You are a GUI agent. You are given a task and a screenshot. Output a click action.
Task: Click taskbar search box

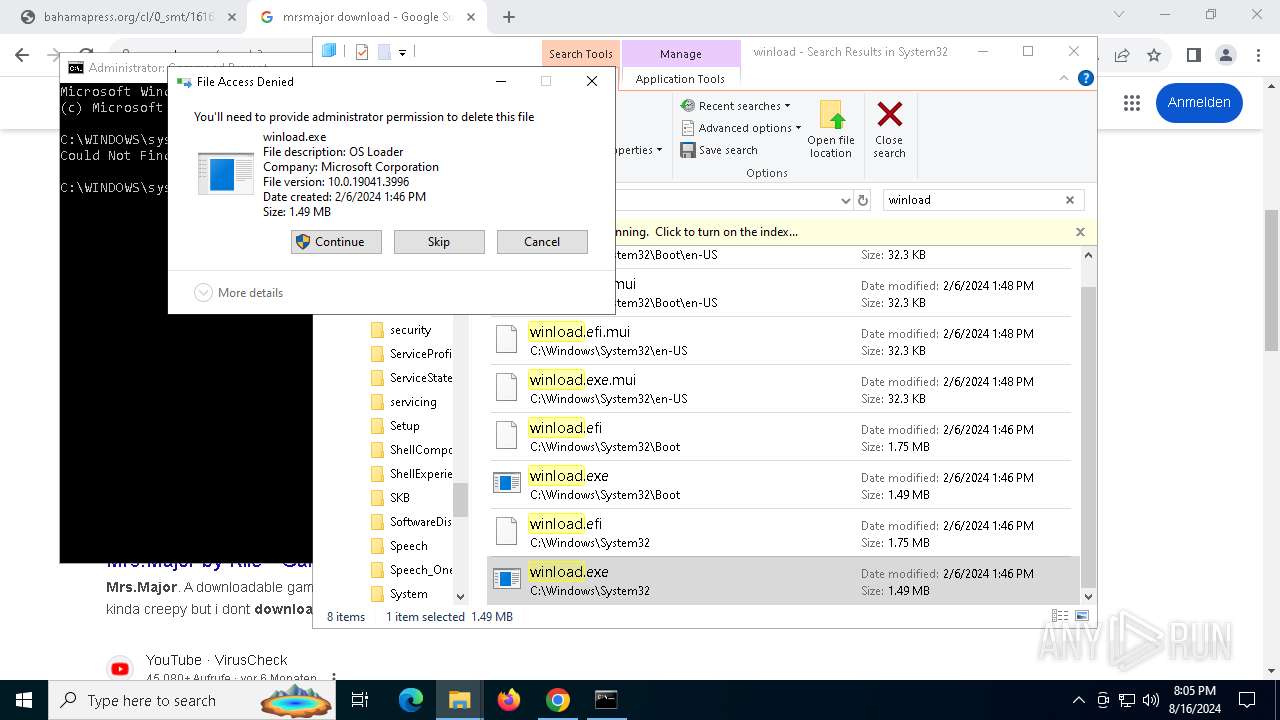pos(192,700)
